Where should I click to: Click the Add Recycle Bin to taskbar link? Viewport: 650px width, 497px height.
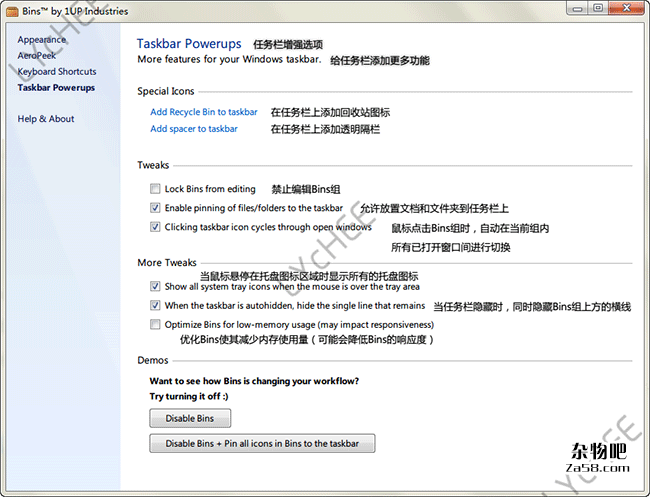[x=204, y=112]
